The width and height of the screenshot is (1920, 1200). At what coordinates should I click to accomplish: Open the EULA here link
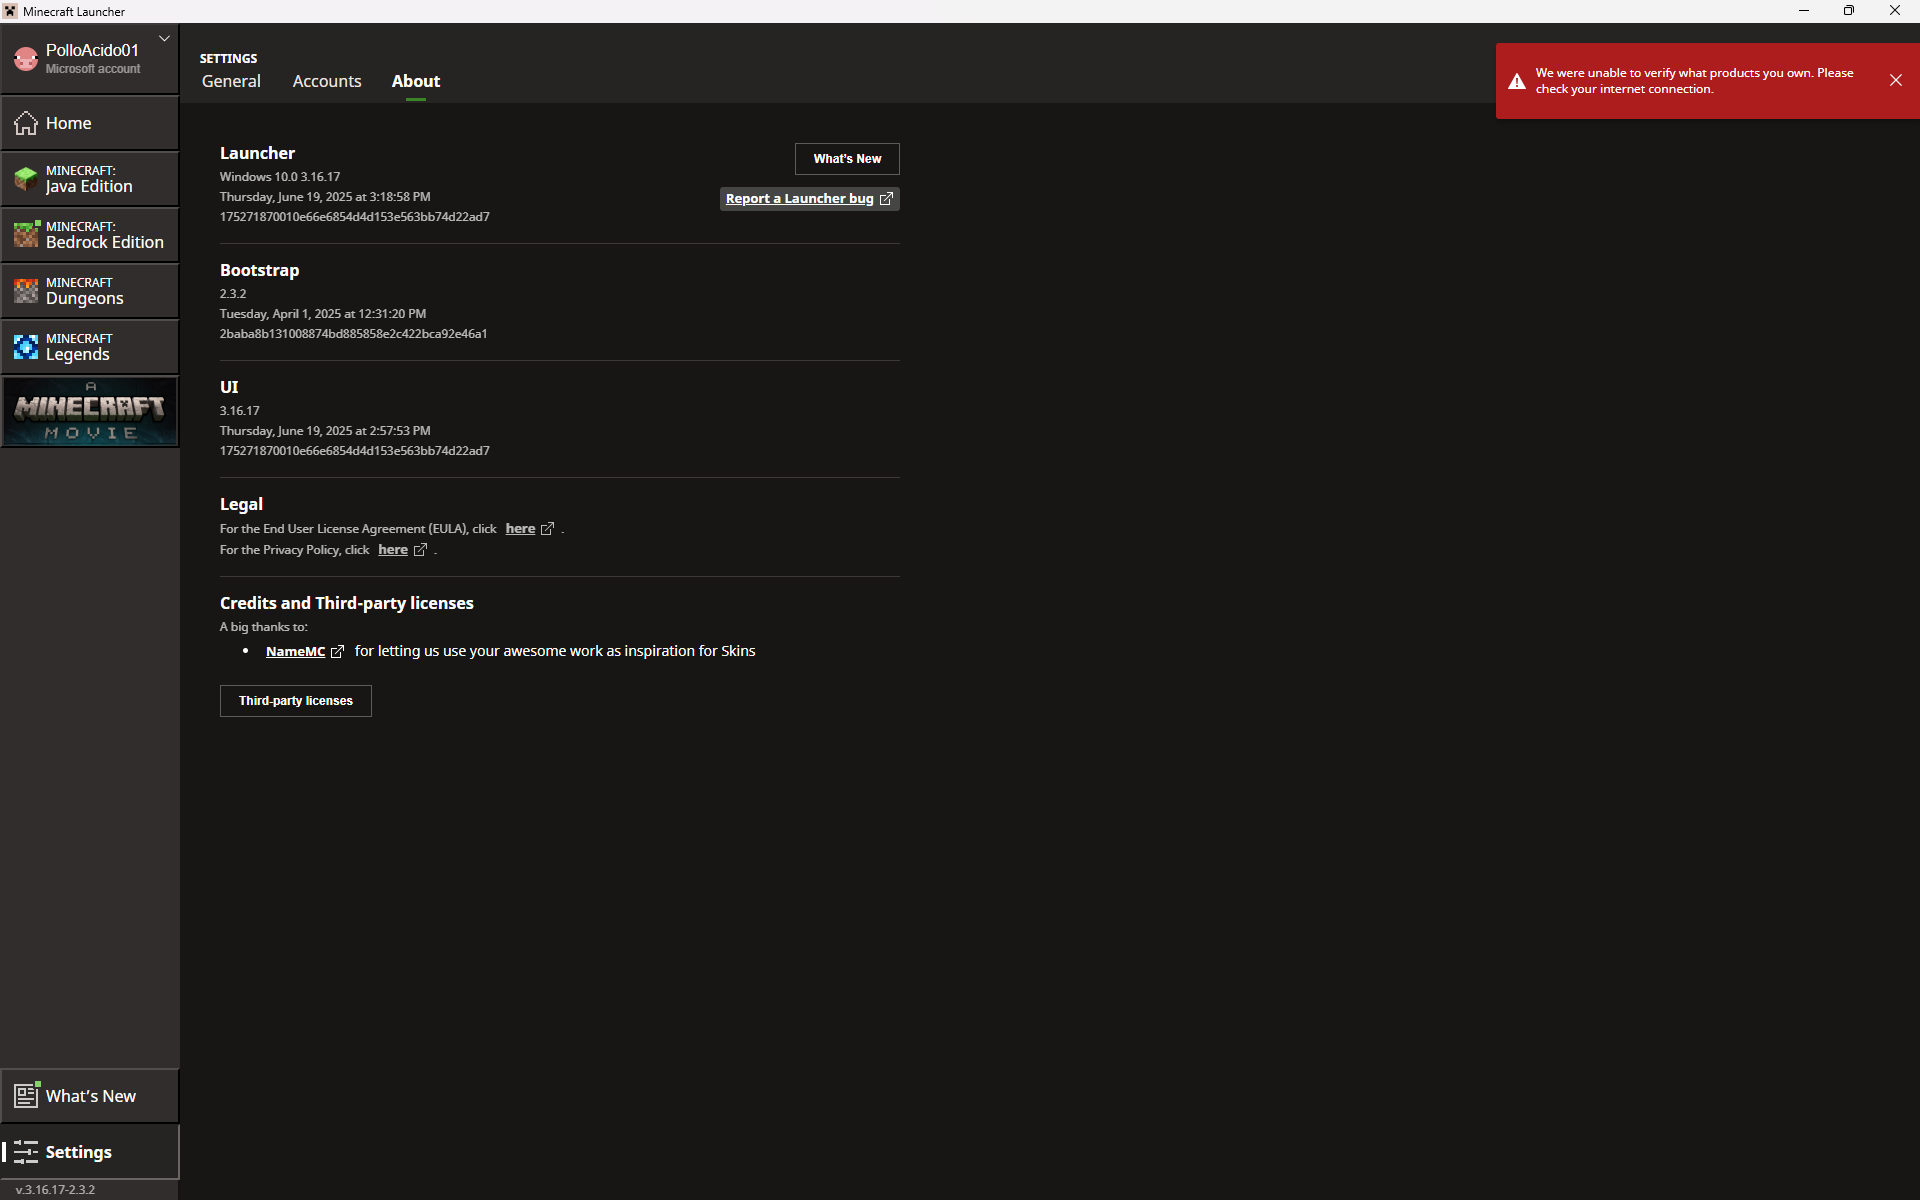click(521, 529)
